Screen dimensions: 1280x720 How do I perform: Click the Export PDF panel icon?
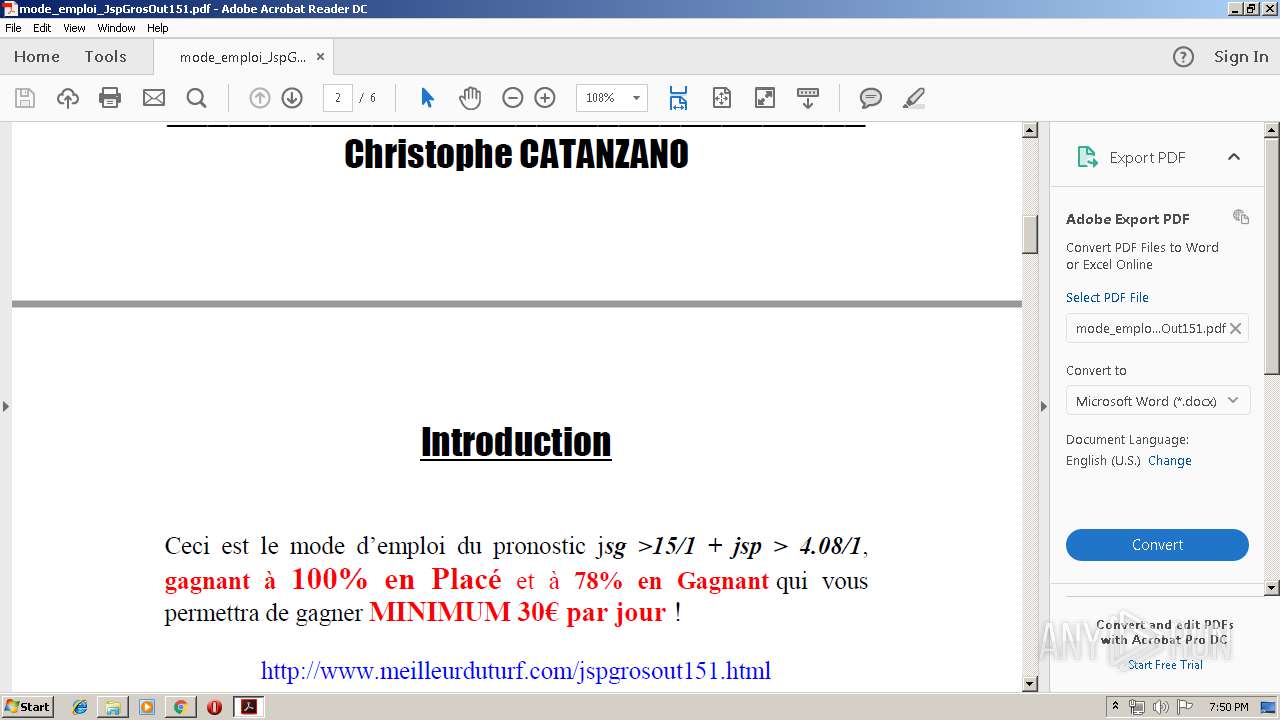pos(1086,157)
